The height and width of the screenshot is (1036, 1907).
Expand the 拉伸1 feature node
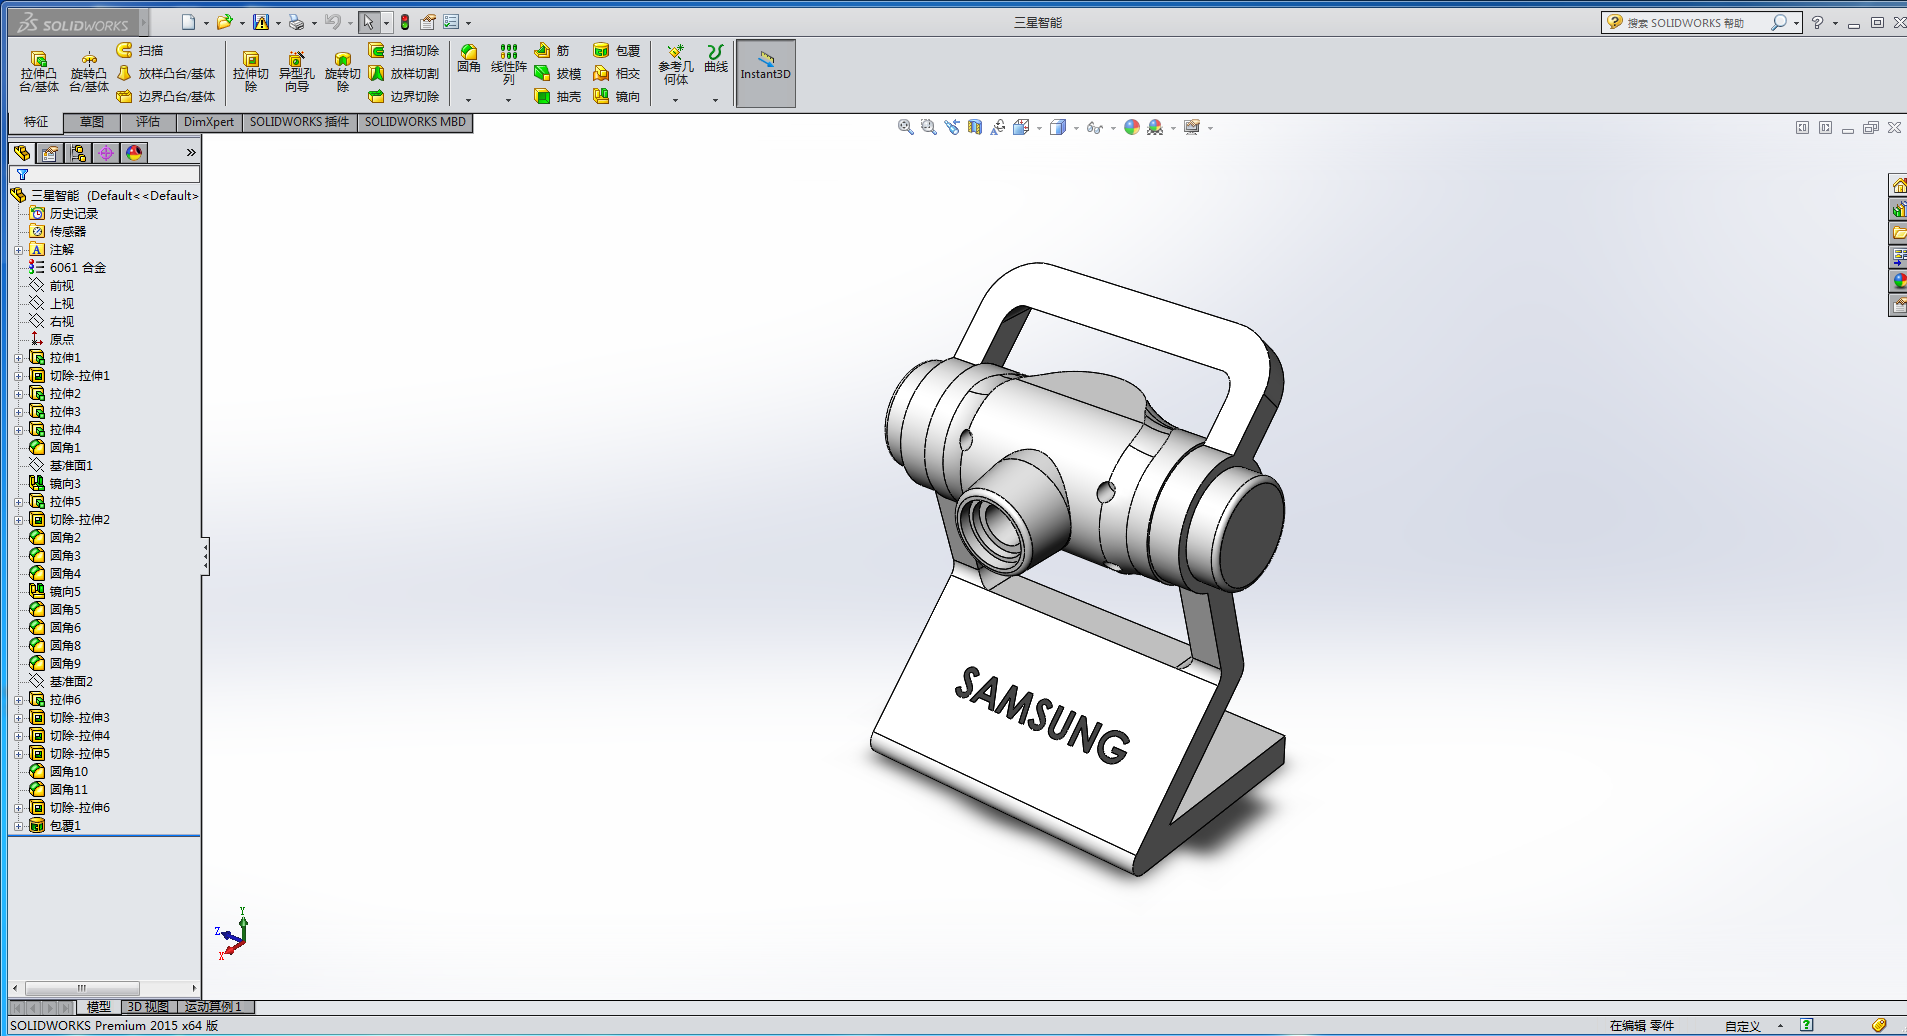(x=18, y=358)
